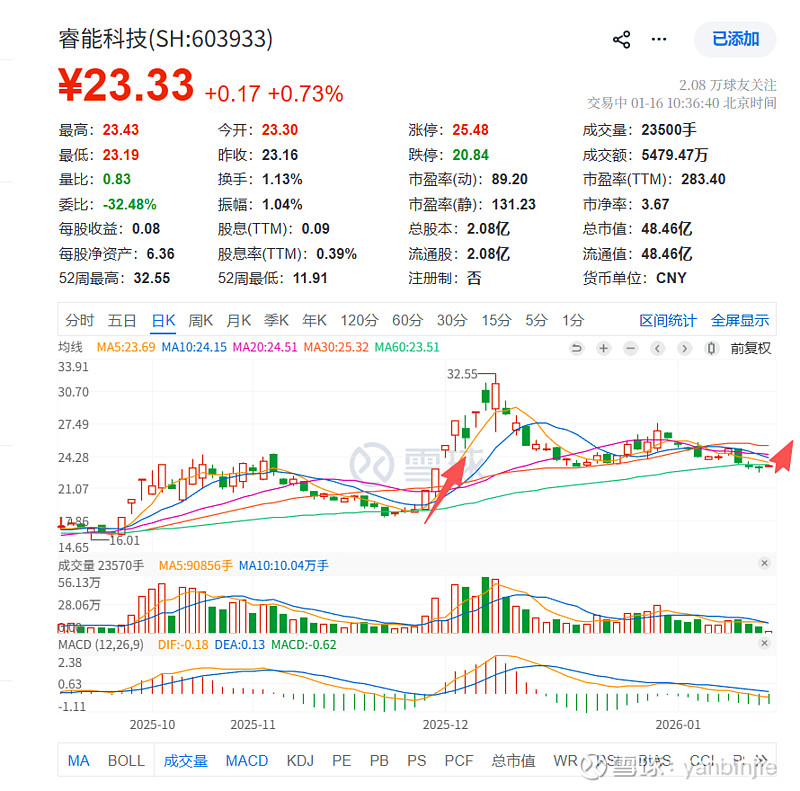Select the 15分 chart tab

pos(496,320)
